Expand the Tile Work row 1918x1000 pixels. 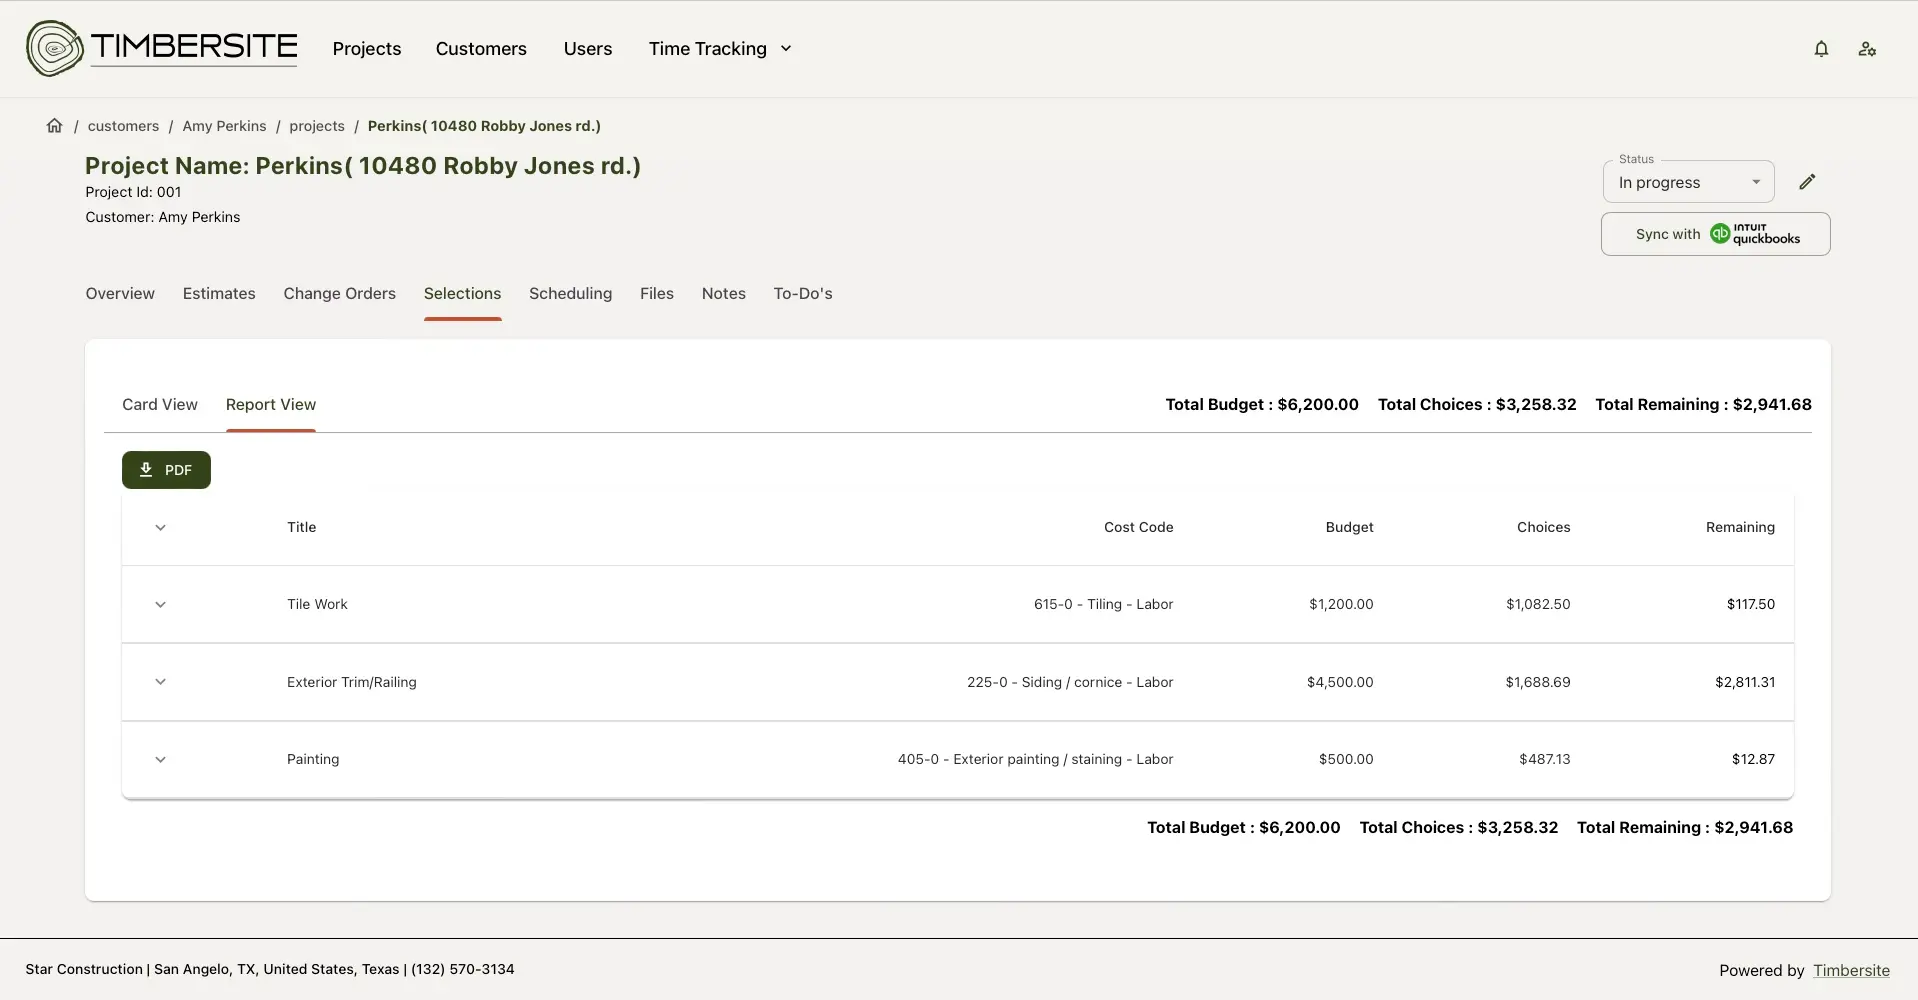(160, 605)
